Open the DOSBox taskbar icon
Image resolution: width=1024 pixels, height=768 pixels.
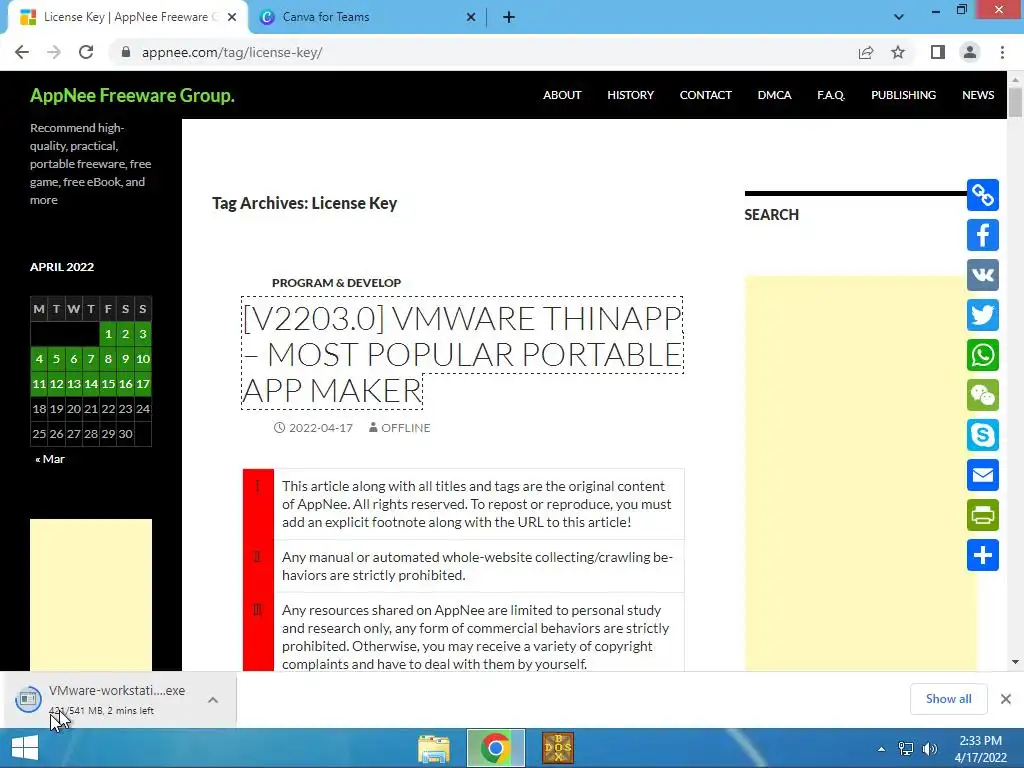click(x=558, y=748)
